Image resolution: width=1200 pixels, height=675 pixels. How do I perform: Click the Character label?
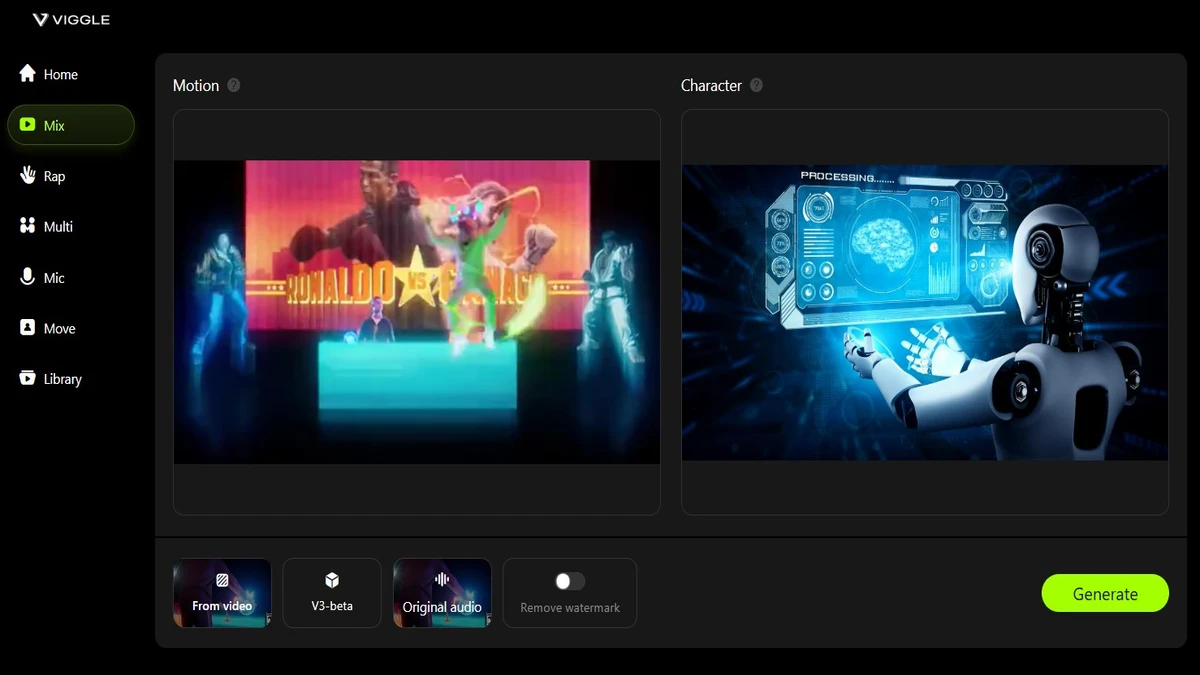coord(711,85)
